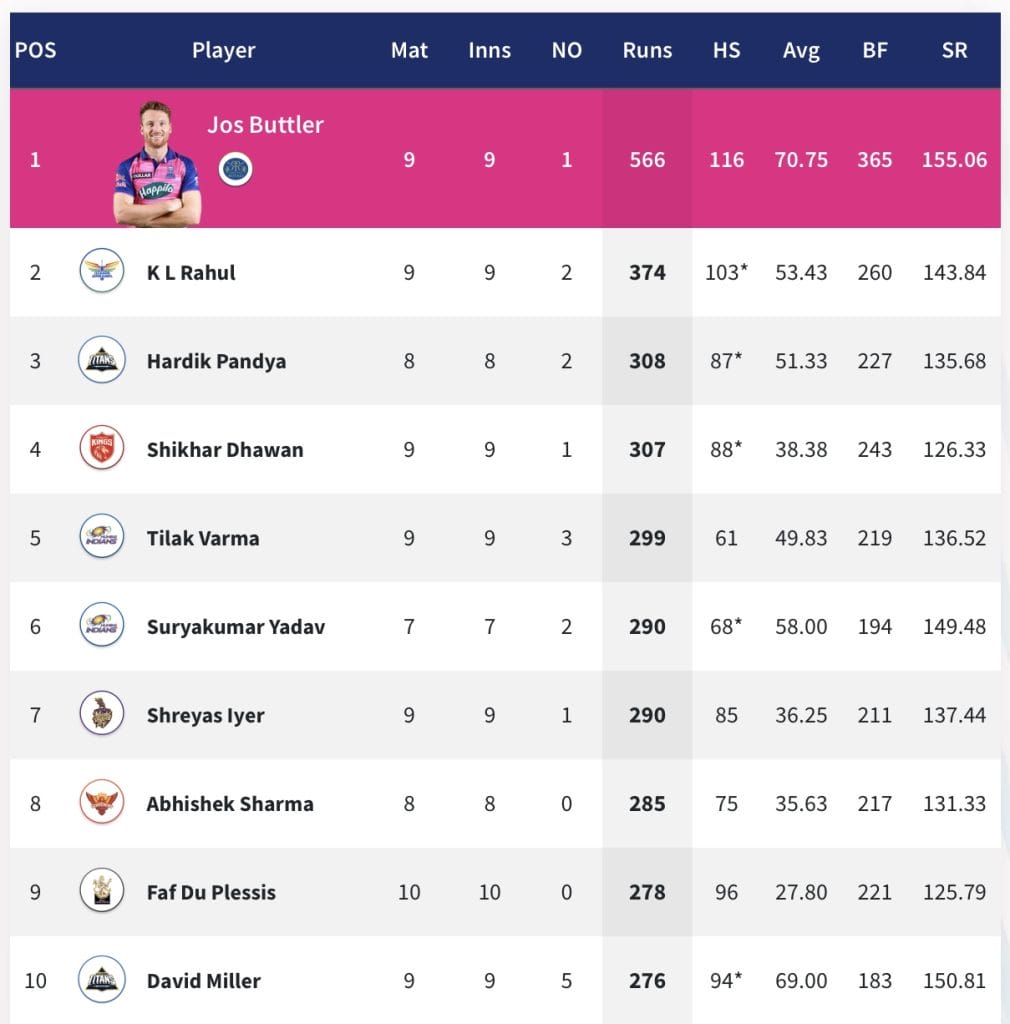1010x1024 pixels.
Task: Click Punjab Kings logo beside Shikhar Dhawan
Action: point(101,448)
